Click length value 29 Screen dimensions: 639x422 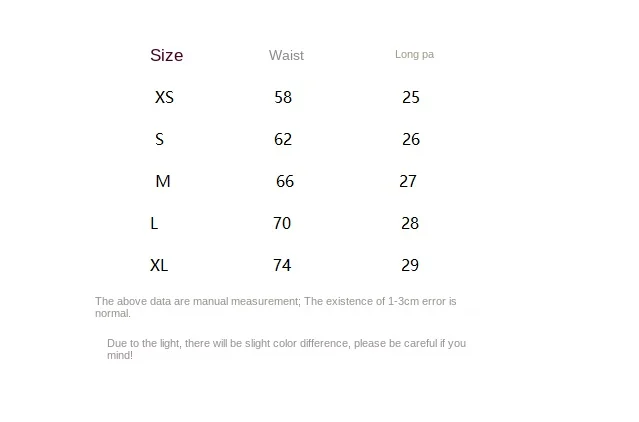tap(410, 265)
